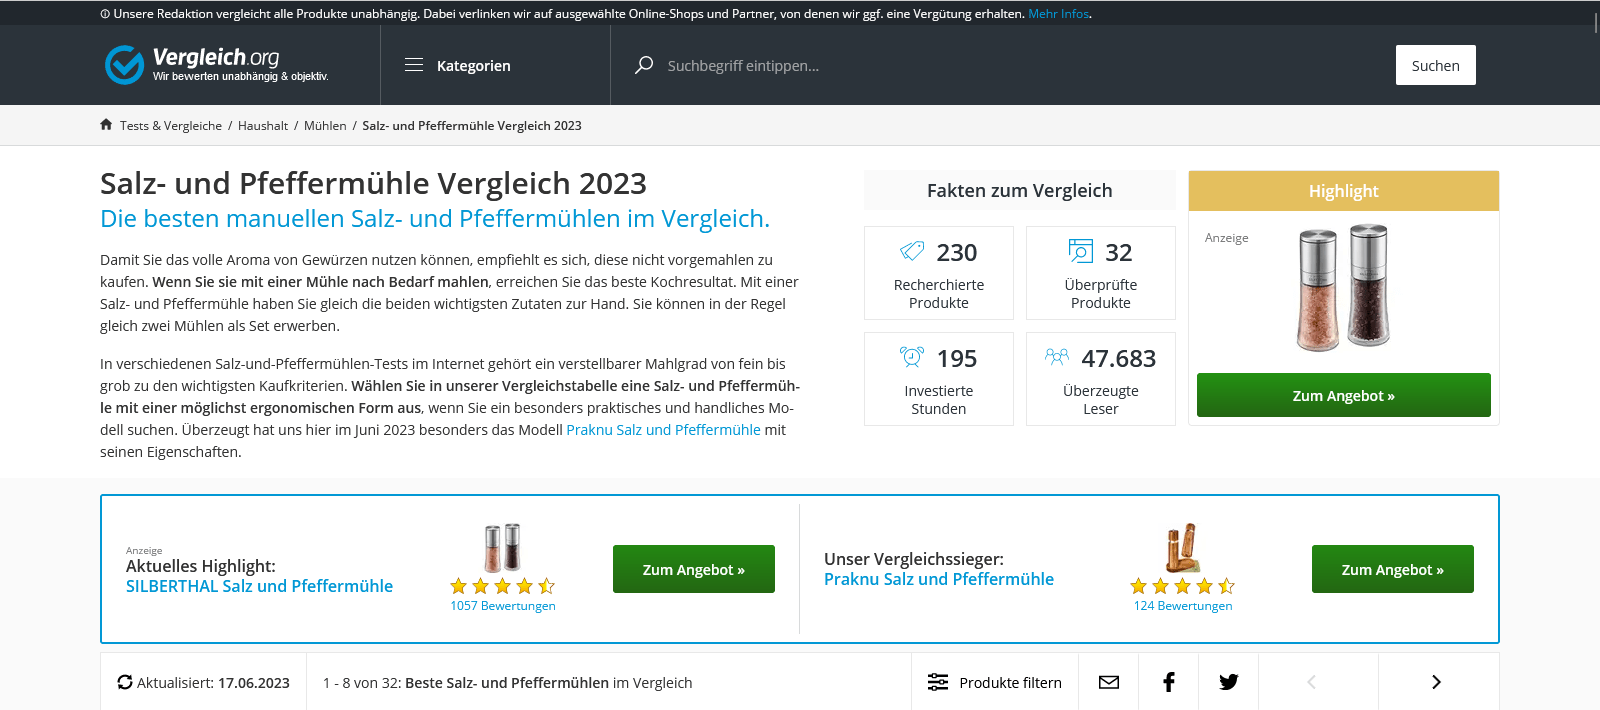Click Zum Angebot for SILBERTHAL highlight
The image size is (1600, 710).
[x=694, y=569]
